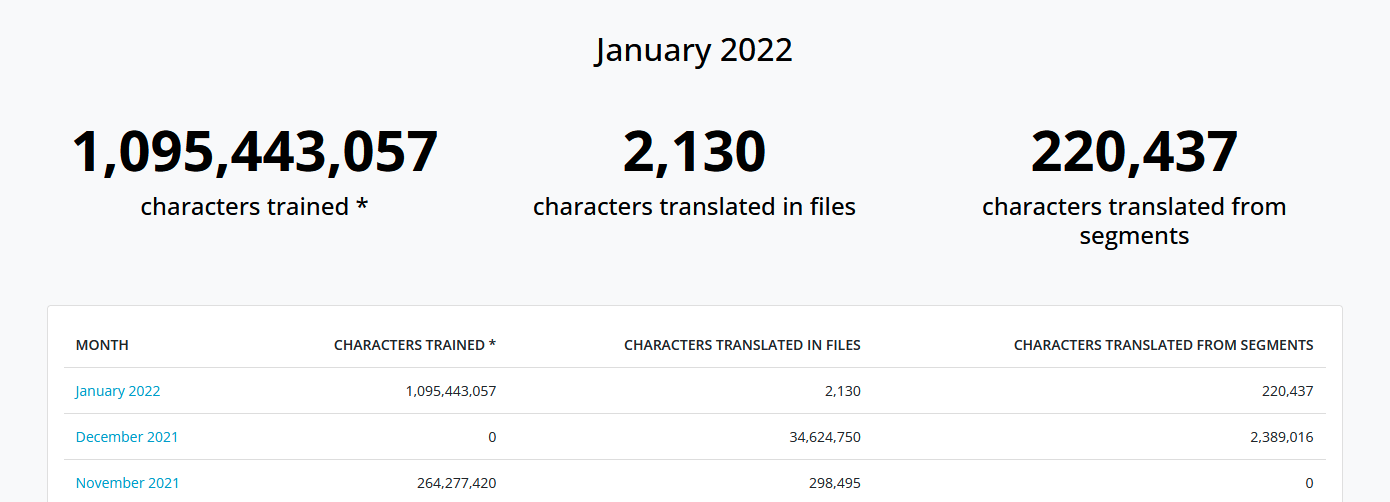Screen dimensions: 1390x502
Task: Click the large 2,130 headline number
Action: coord(694,152)
